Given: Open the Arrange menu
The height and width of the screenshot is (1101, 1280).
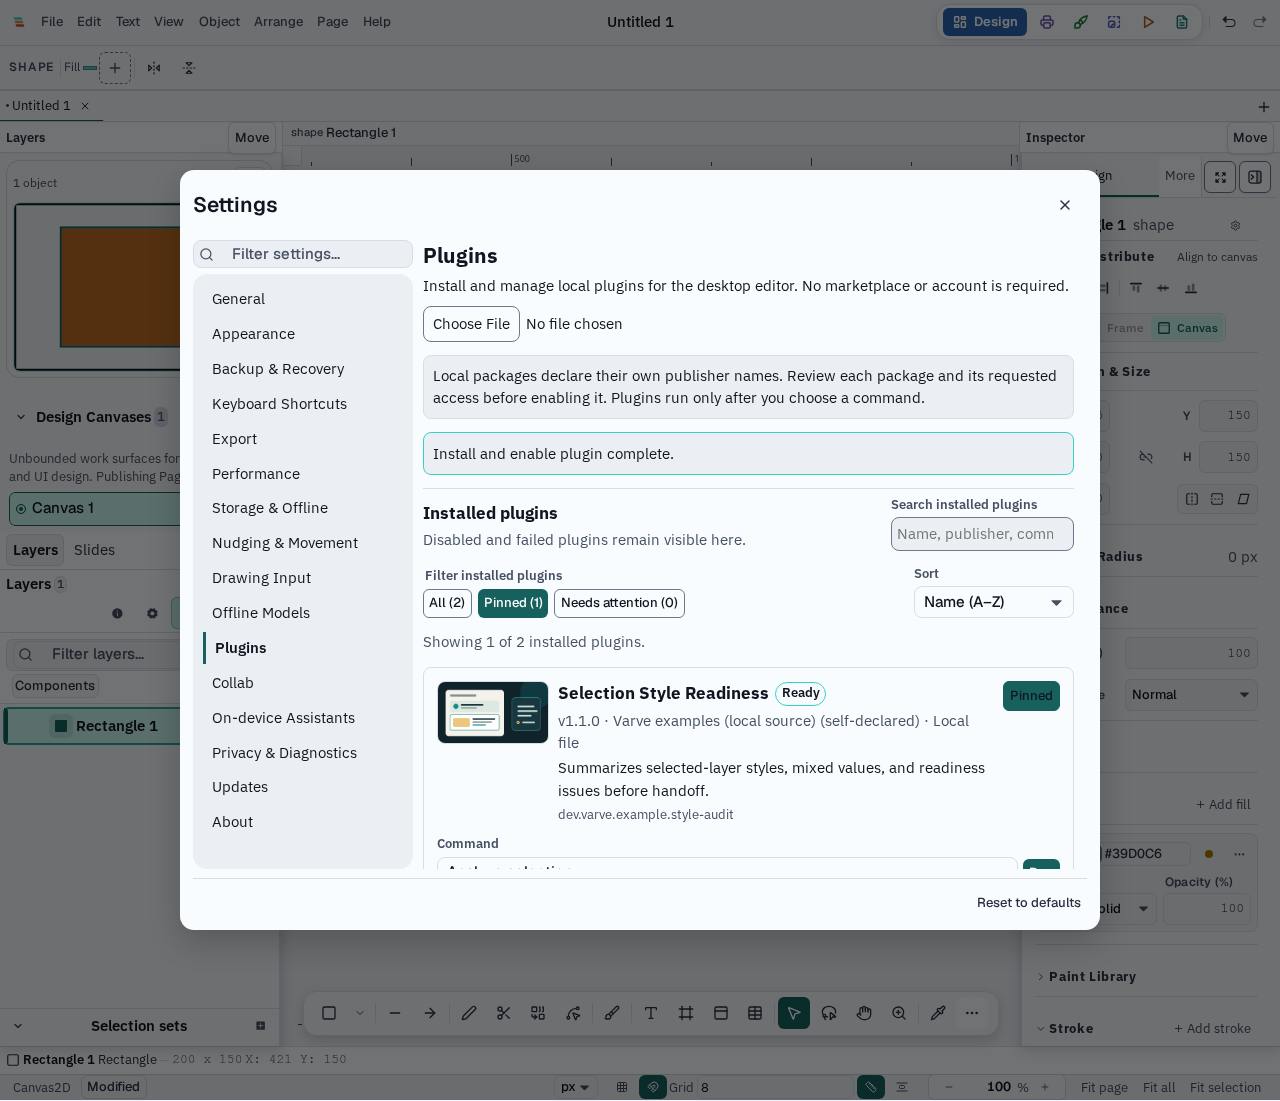Looking at the screenshot, I should (278, 22).
